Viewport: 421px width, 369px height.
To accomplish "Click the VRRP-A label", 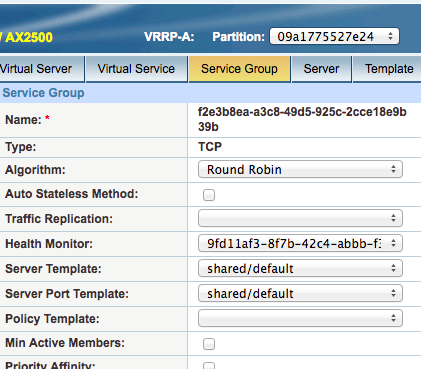I will [x=169, y=37].
